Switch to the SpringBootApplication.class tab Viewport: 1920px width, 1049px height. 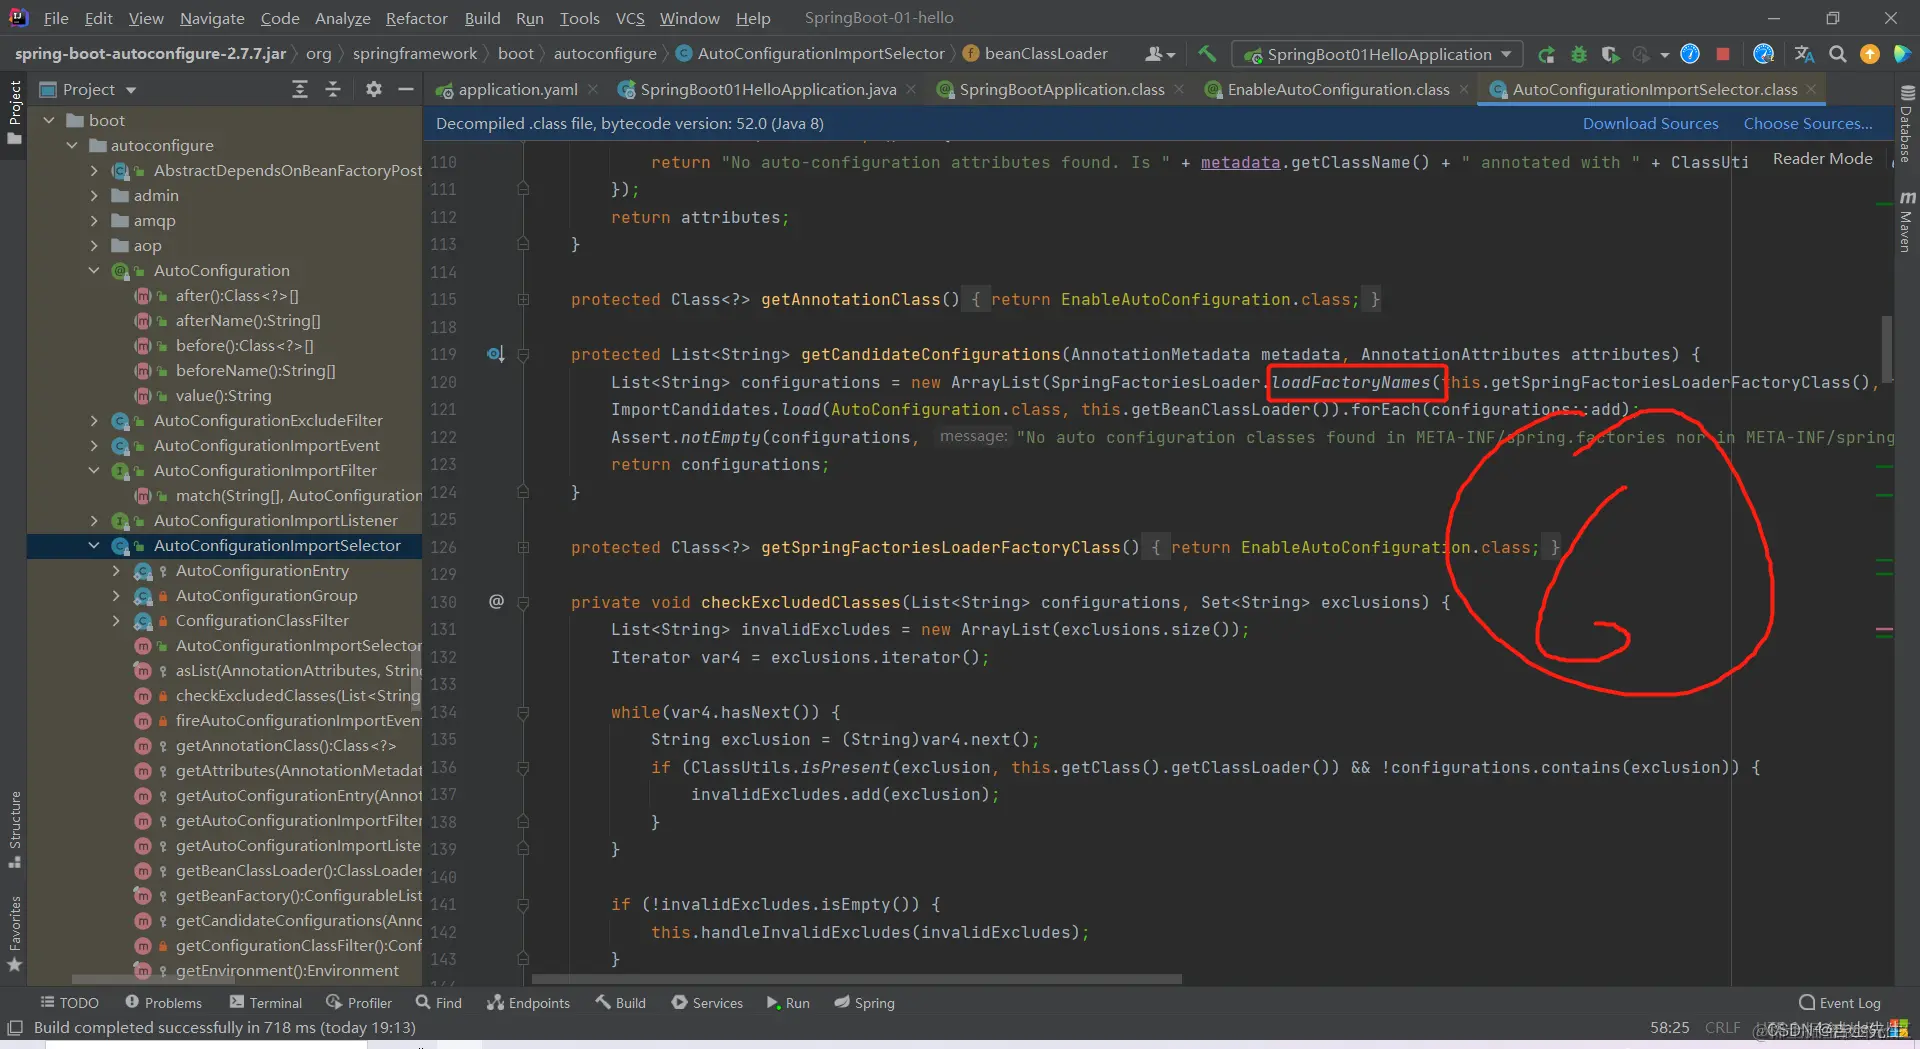pos(1061,89)
